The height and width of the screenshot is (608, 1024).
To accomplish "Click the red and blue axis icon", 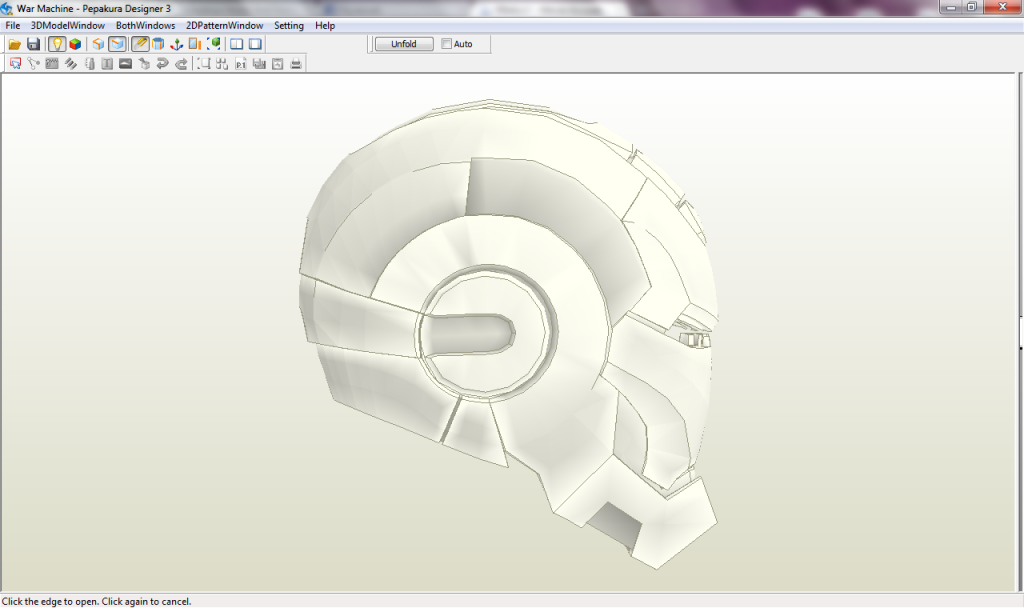I will click(176, 44).
